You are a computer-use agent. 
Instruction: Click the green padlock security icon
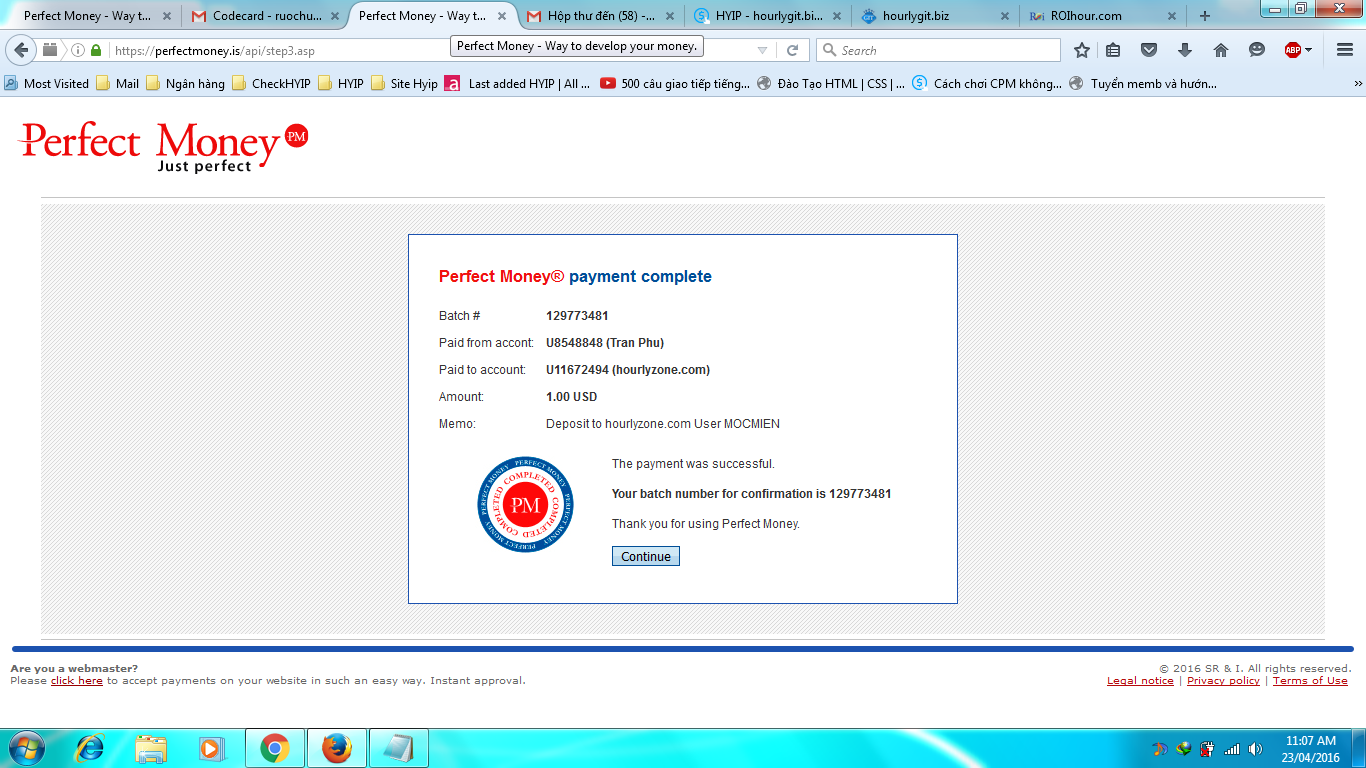(x=96, y=50)
